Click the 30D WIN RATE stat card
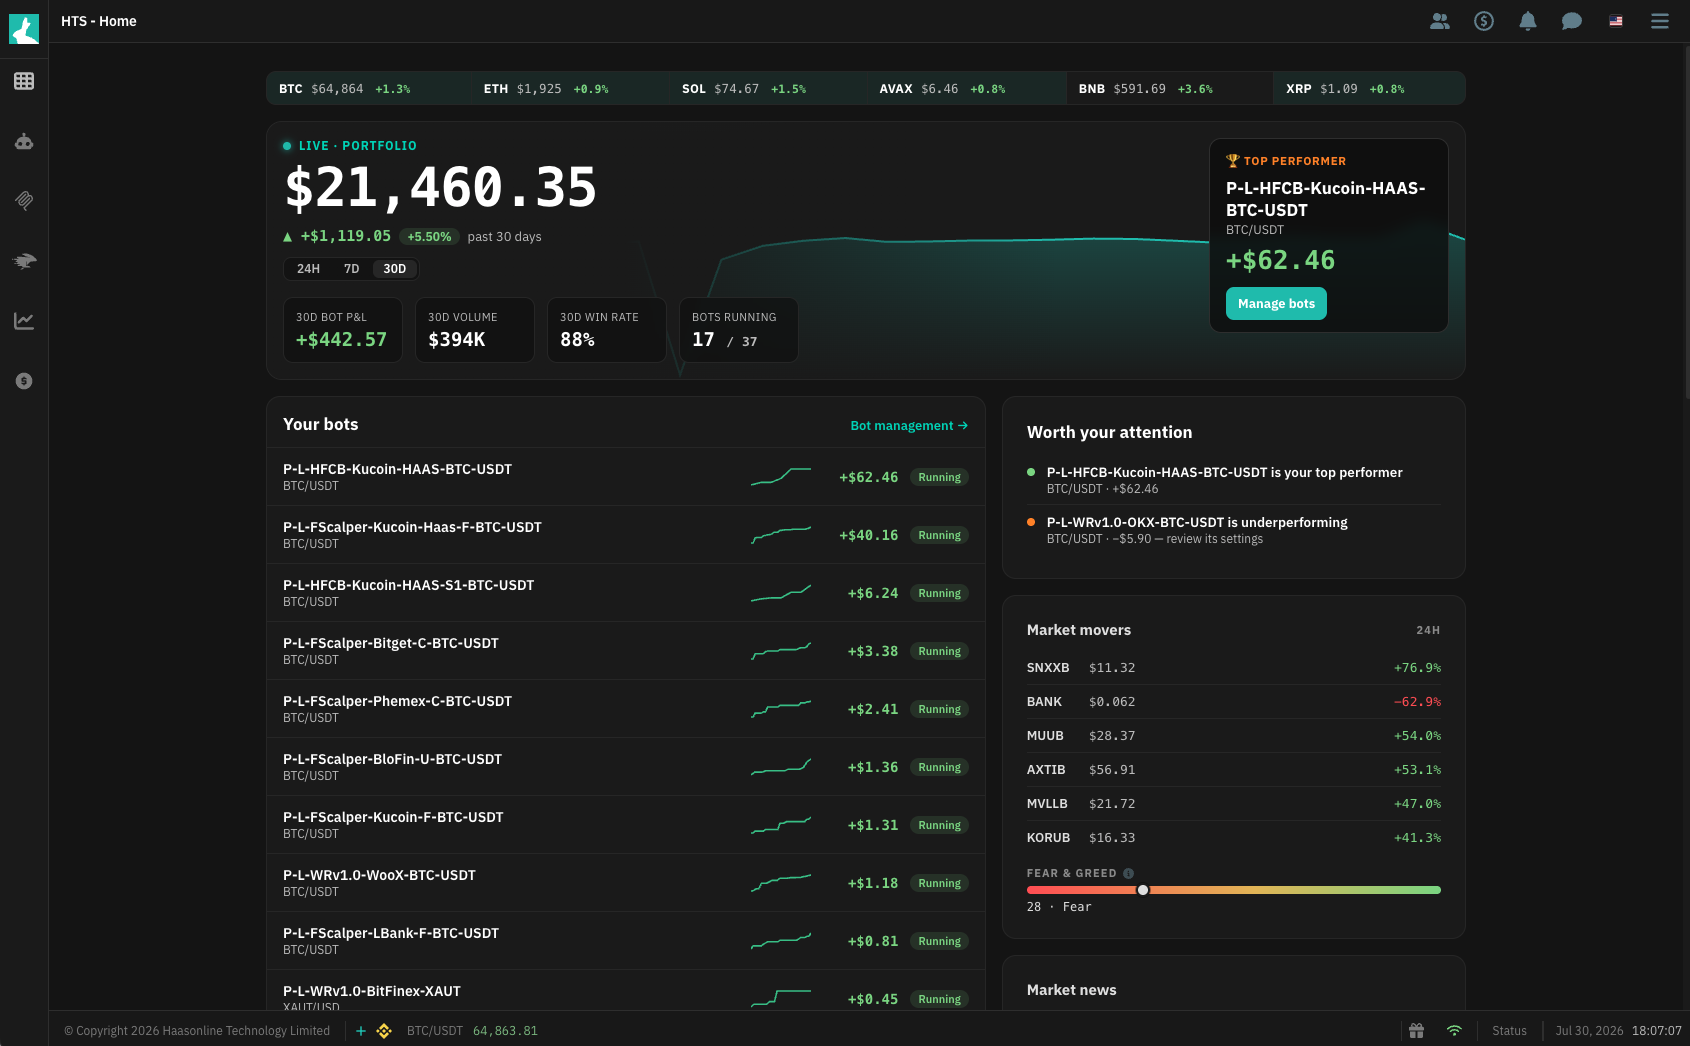 pos(607,330)
